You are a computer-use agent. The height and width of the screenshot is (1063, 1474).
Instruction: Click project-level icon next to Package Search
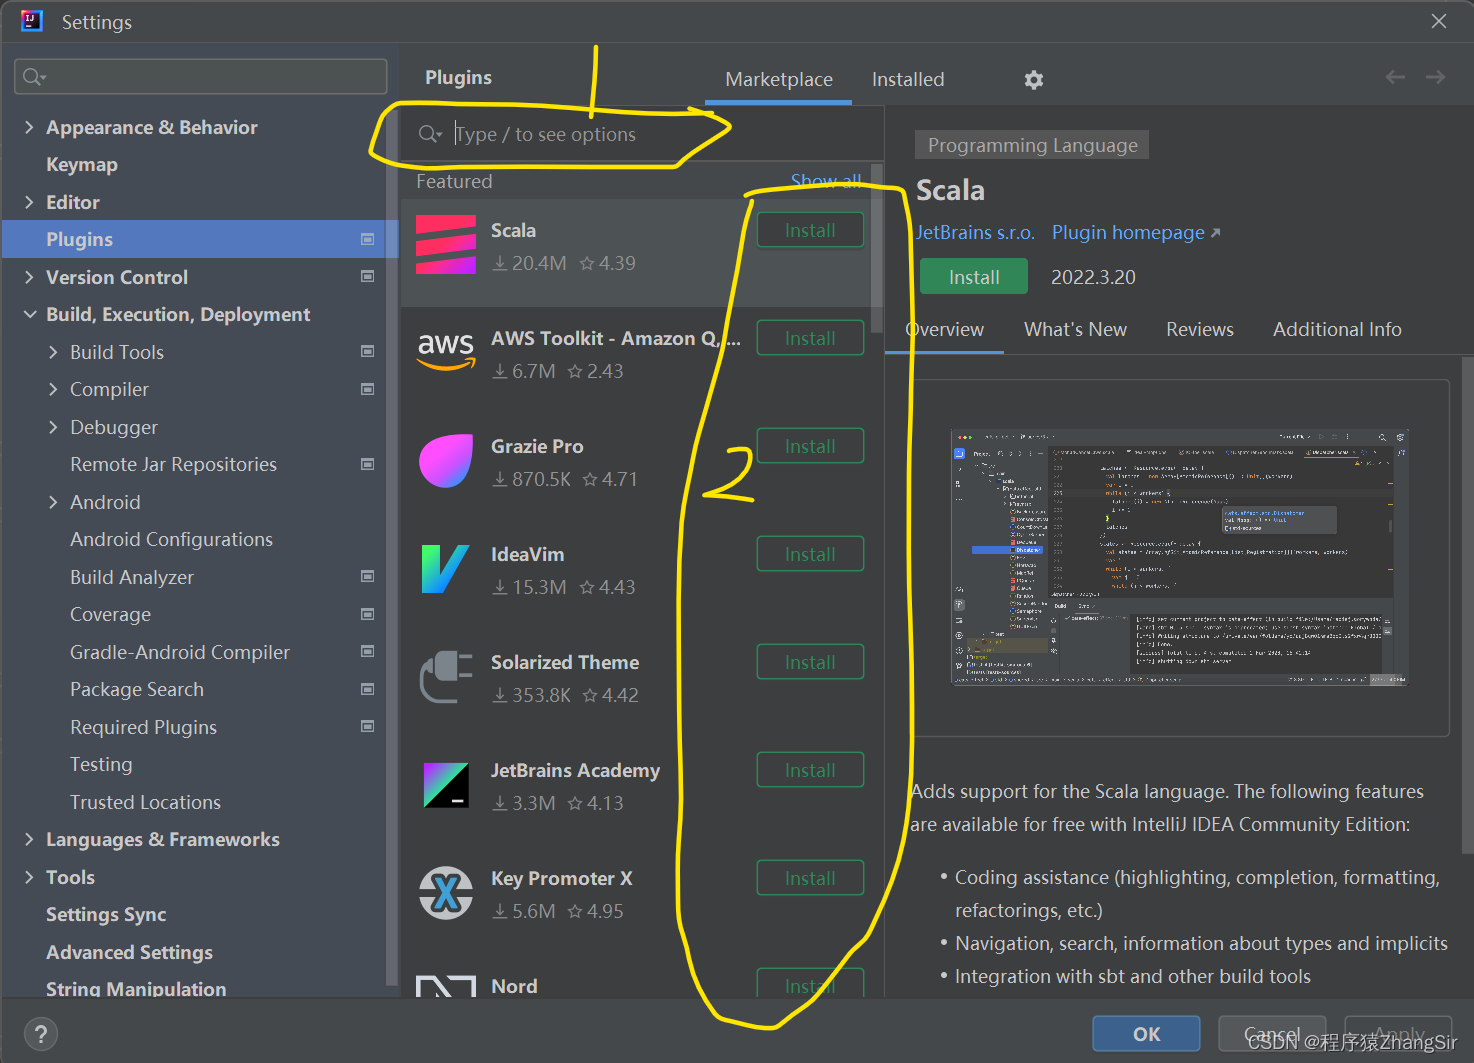tap(367, 689)
